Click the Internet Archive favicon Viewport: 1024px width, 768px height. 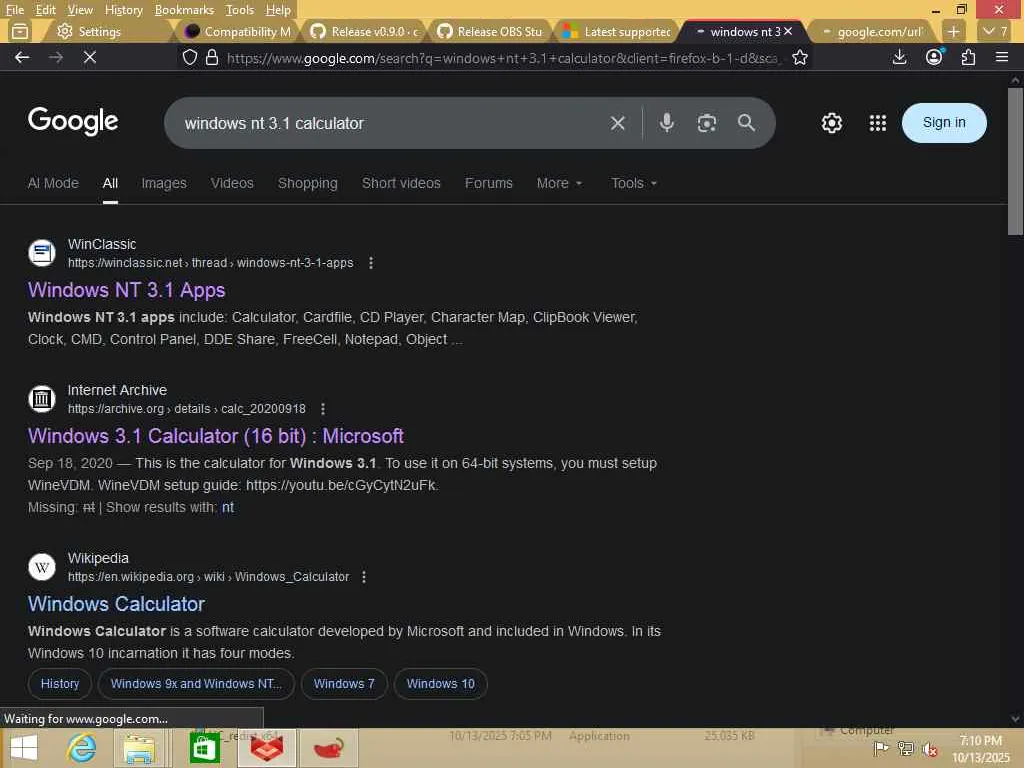click(x=42, y=398)
